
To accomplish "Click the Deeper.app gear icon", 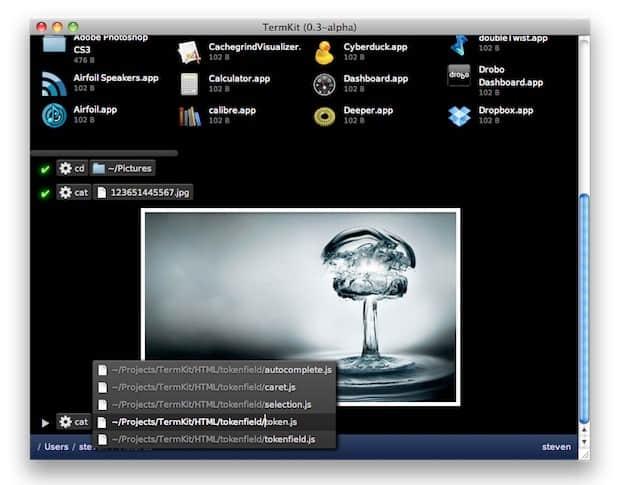I will [x=324, y=116].
